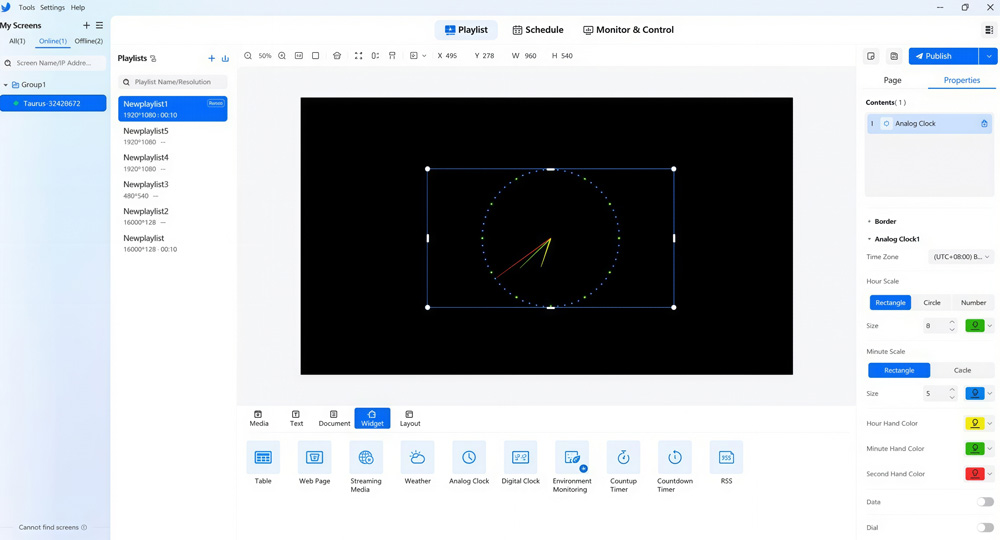Set Hour Scale to Rectangle

pos(890,303)
